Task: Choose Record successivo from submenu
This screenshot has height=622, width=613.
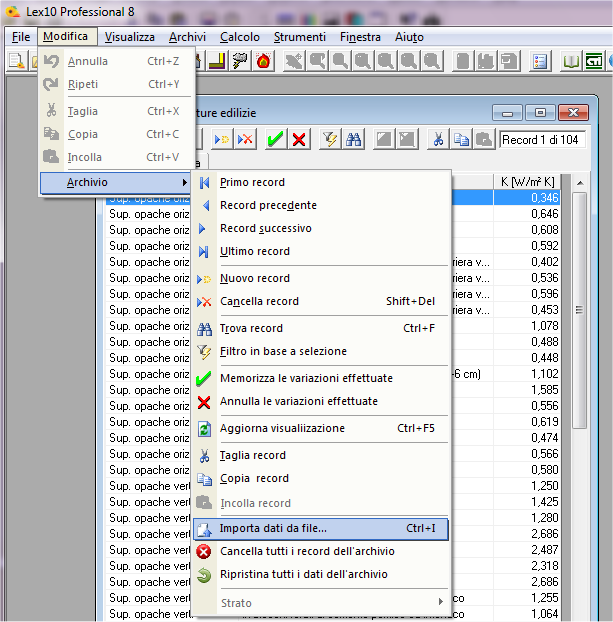Action: tap(321, 228)
